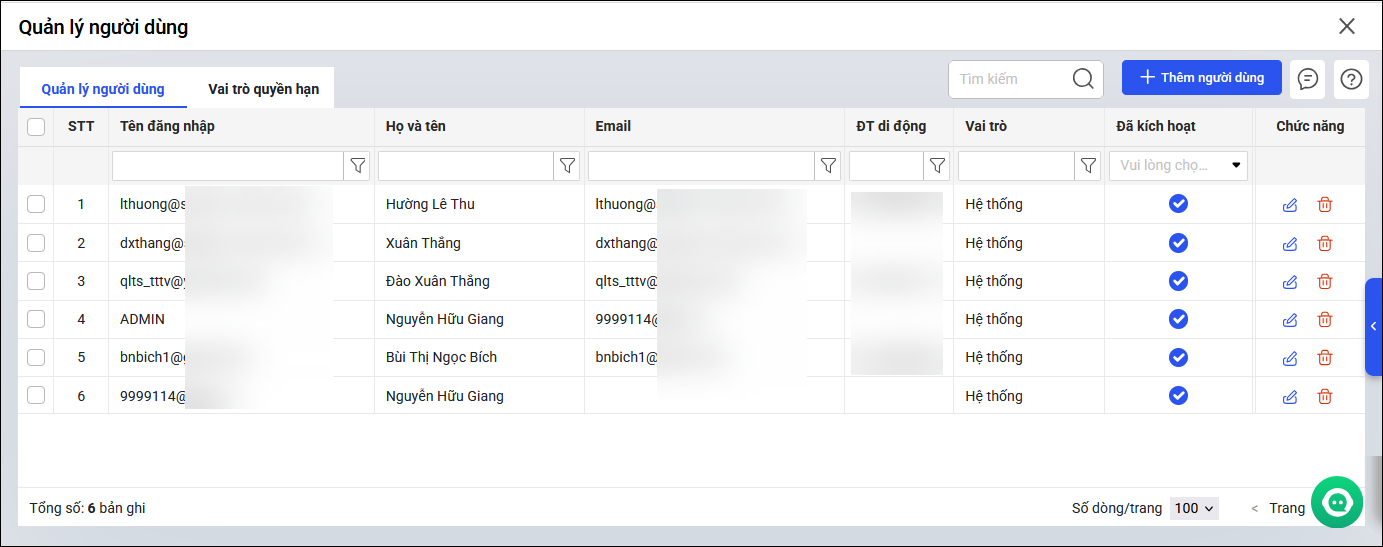The image size is (1383, 547).
Task: Sort by Tên đăng nhập column header
Action: pos(167,127)
